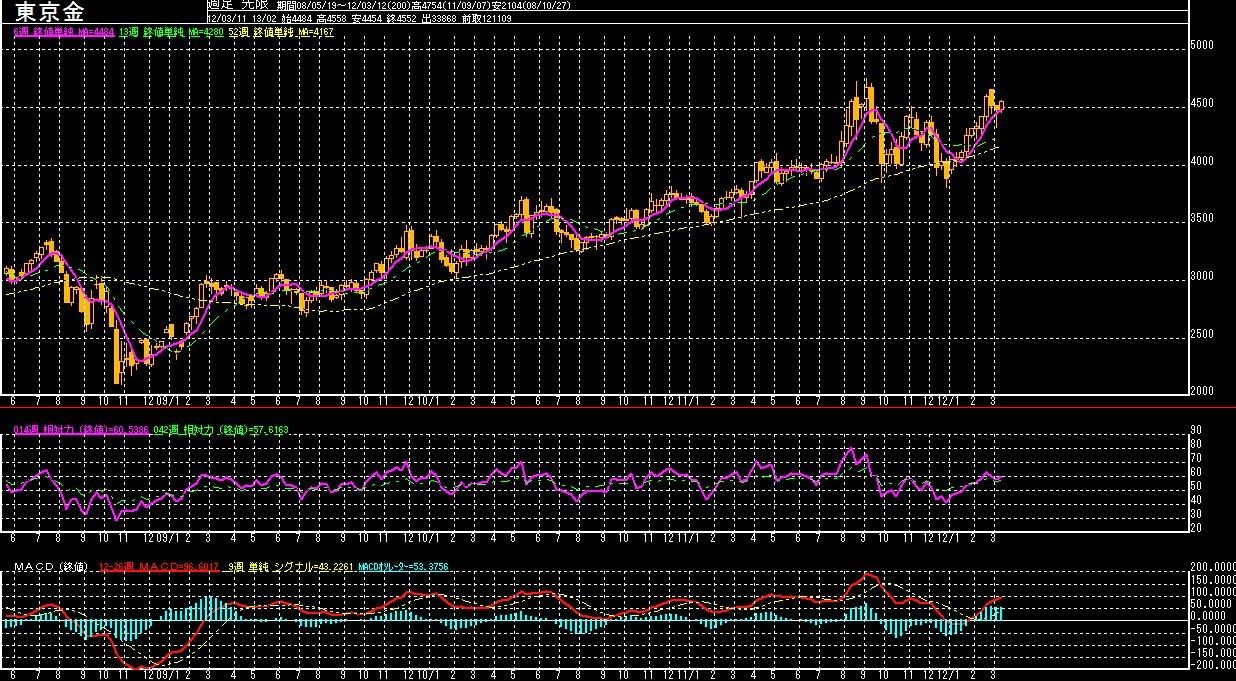The height and width of the screenshot is (681, 1236).
Task: Click the MACD (終値) panel label
Action: [51, 567]
